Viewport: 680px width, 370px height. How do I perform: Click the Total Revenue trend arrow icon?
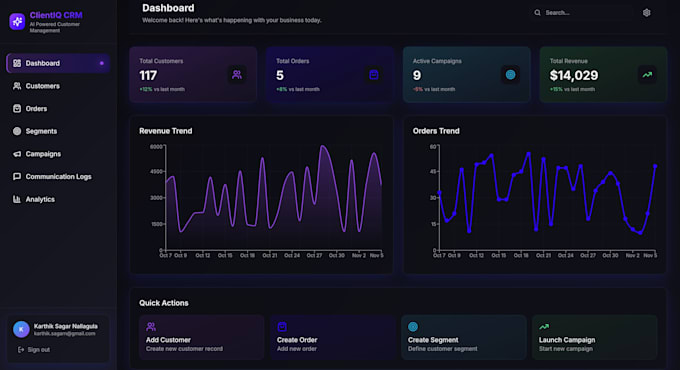[647, 75]
